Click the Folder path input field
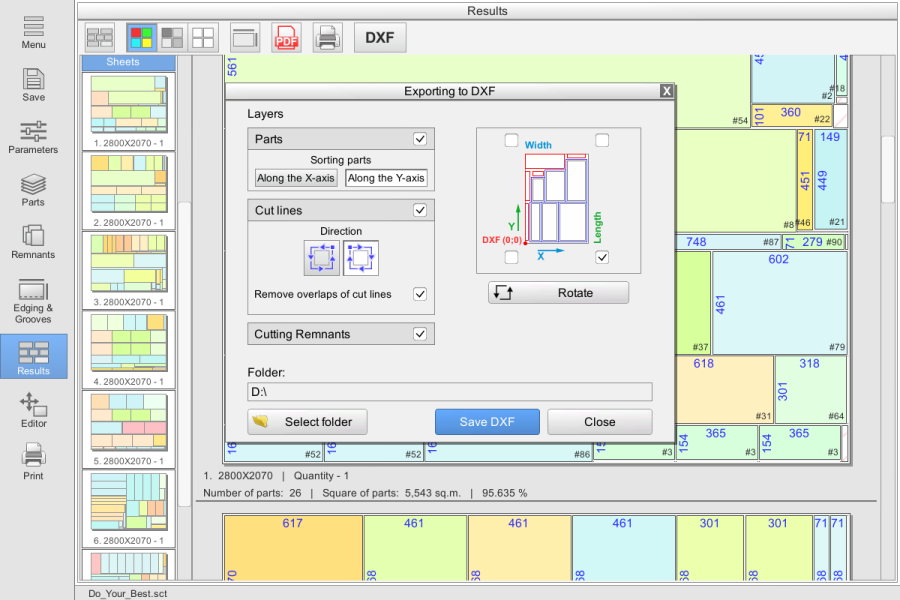 (449, 392)
